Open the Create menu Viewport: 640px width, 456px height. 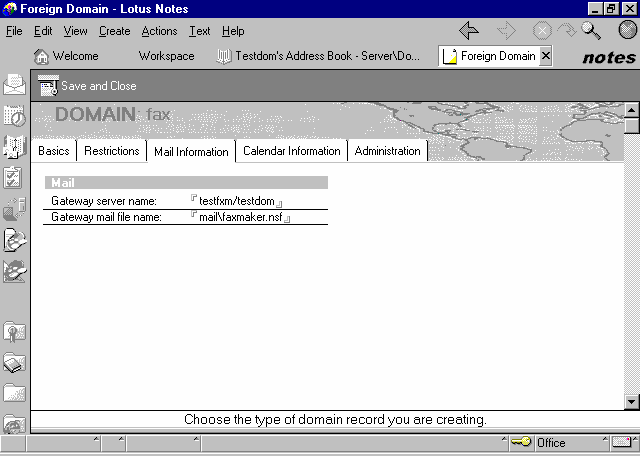[x=114, y=31]
